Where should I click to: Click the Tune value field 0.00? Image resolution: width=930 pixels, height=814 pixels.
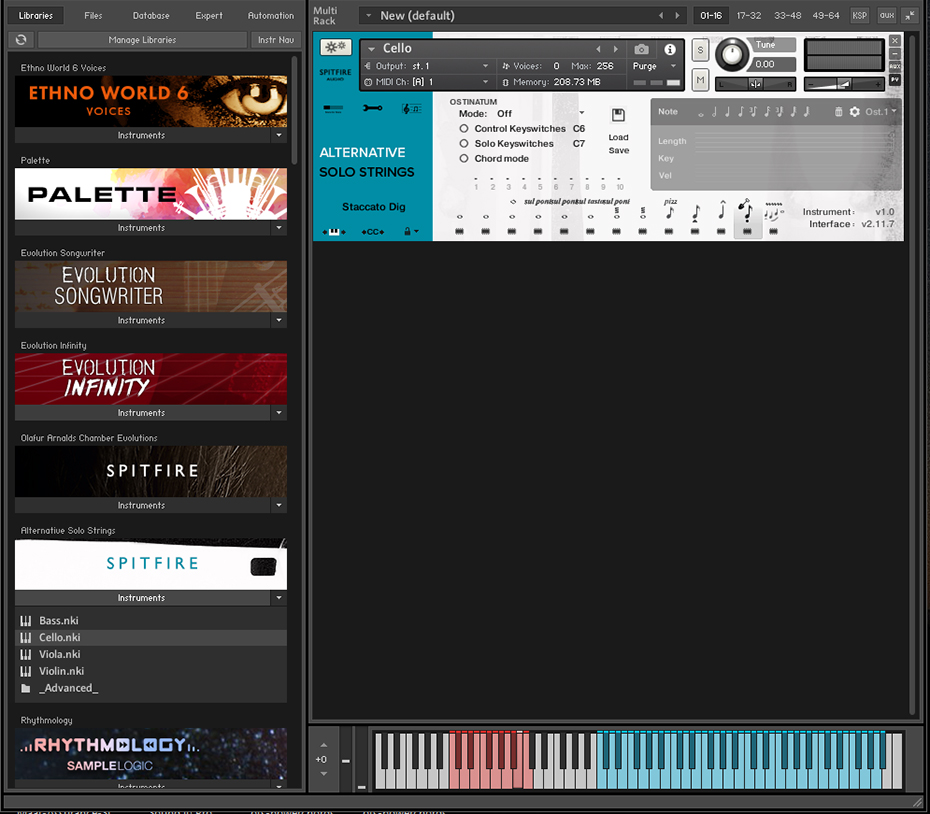pyautogui.click(x=772, y=64)
